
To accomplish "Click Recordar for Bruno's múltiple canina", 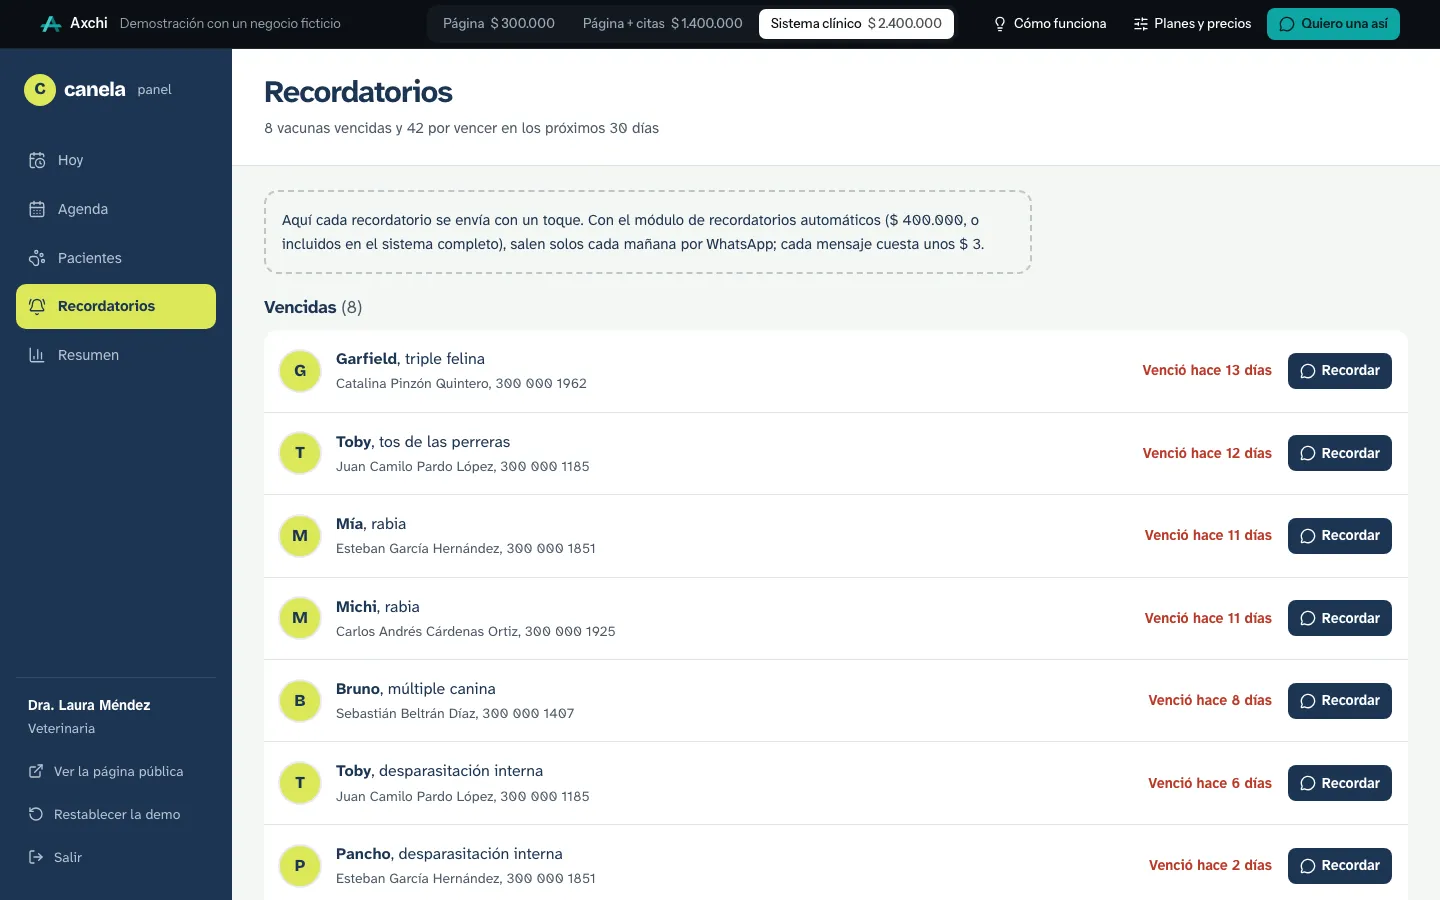I will click(1340, 701).
